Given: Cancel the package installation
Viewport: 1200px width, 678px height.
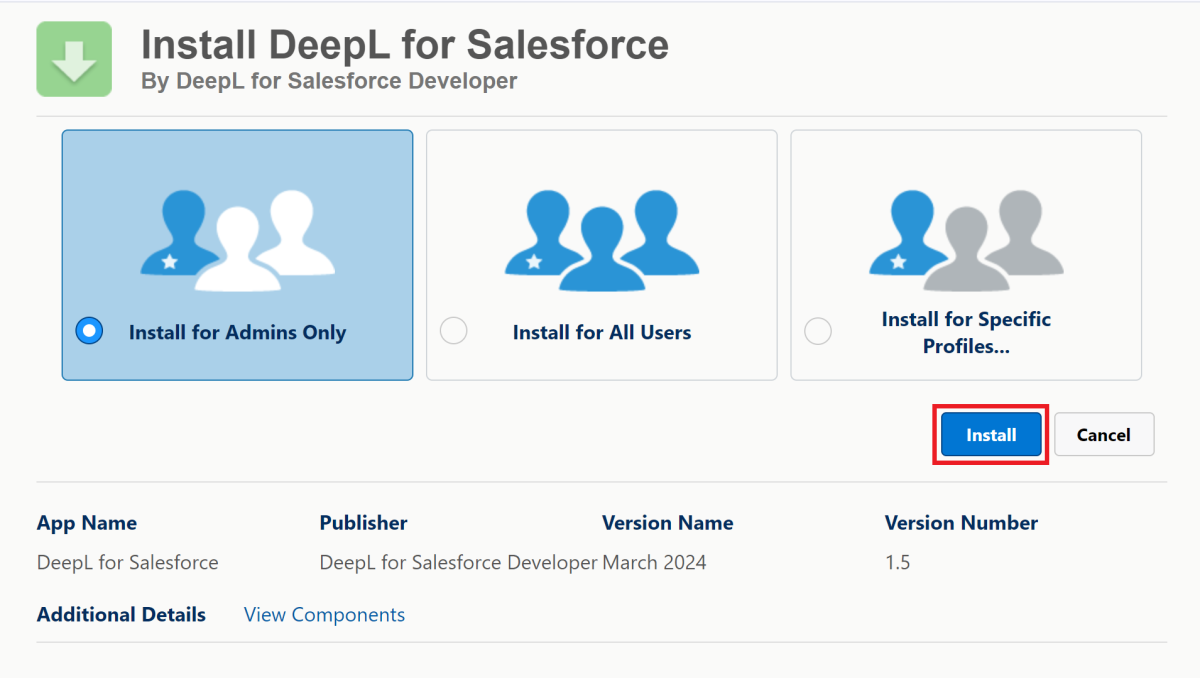Looking at the screenshot, I should [1103, 435].
